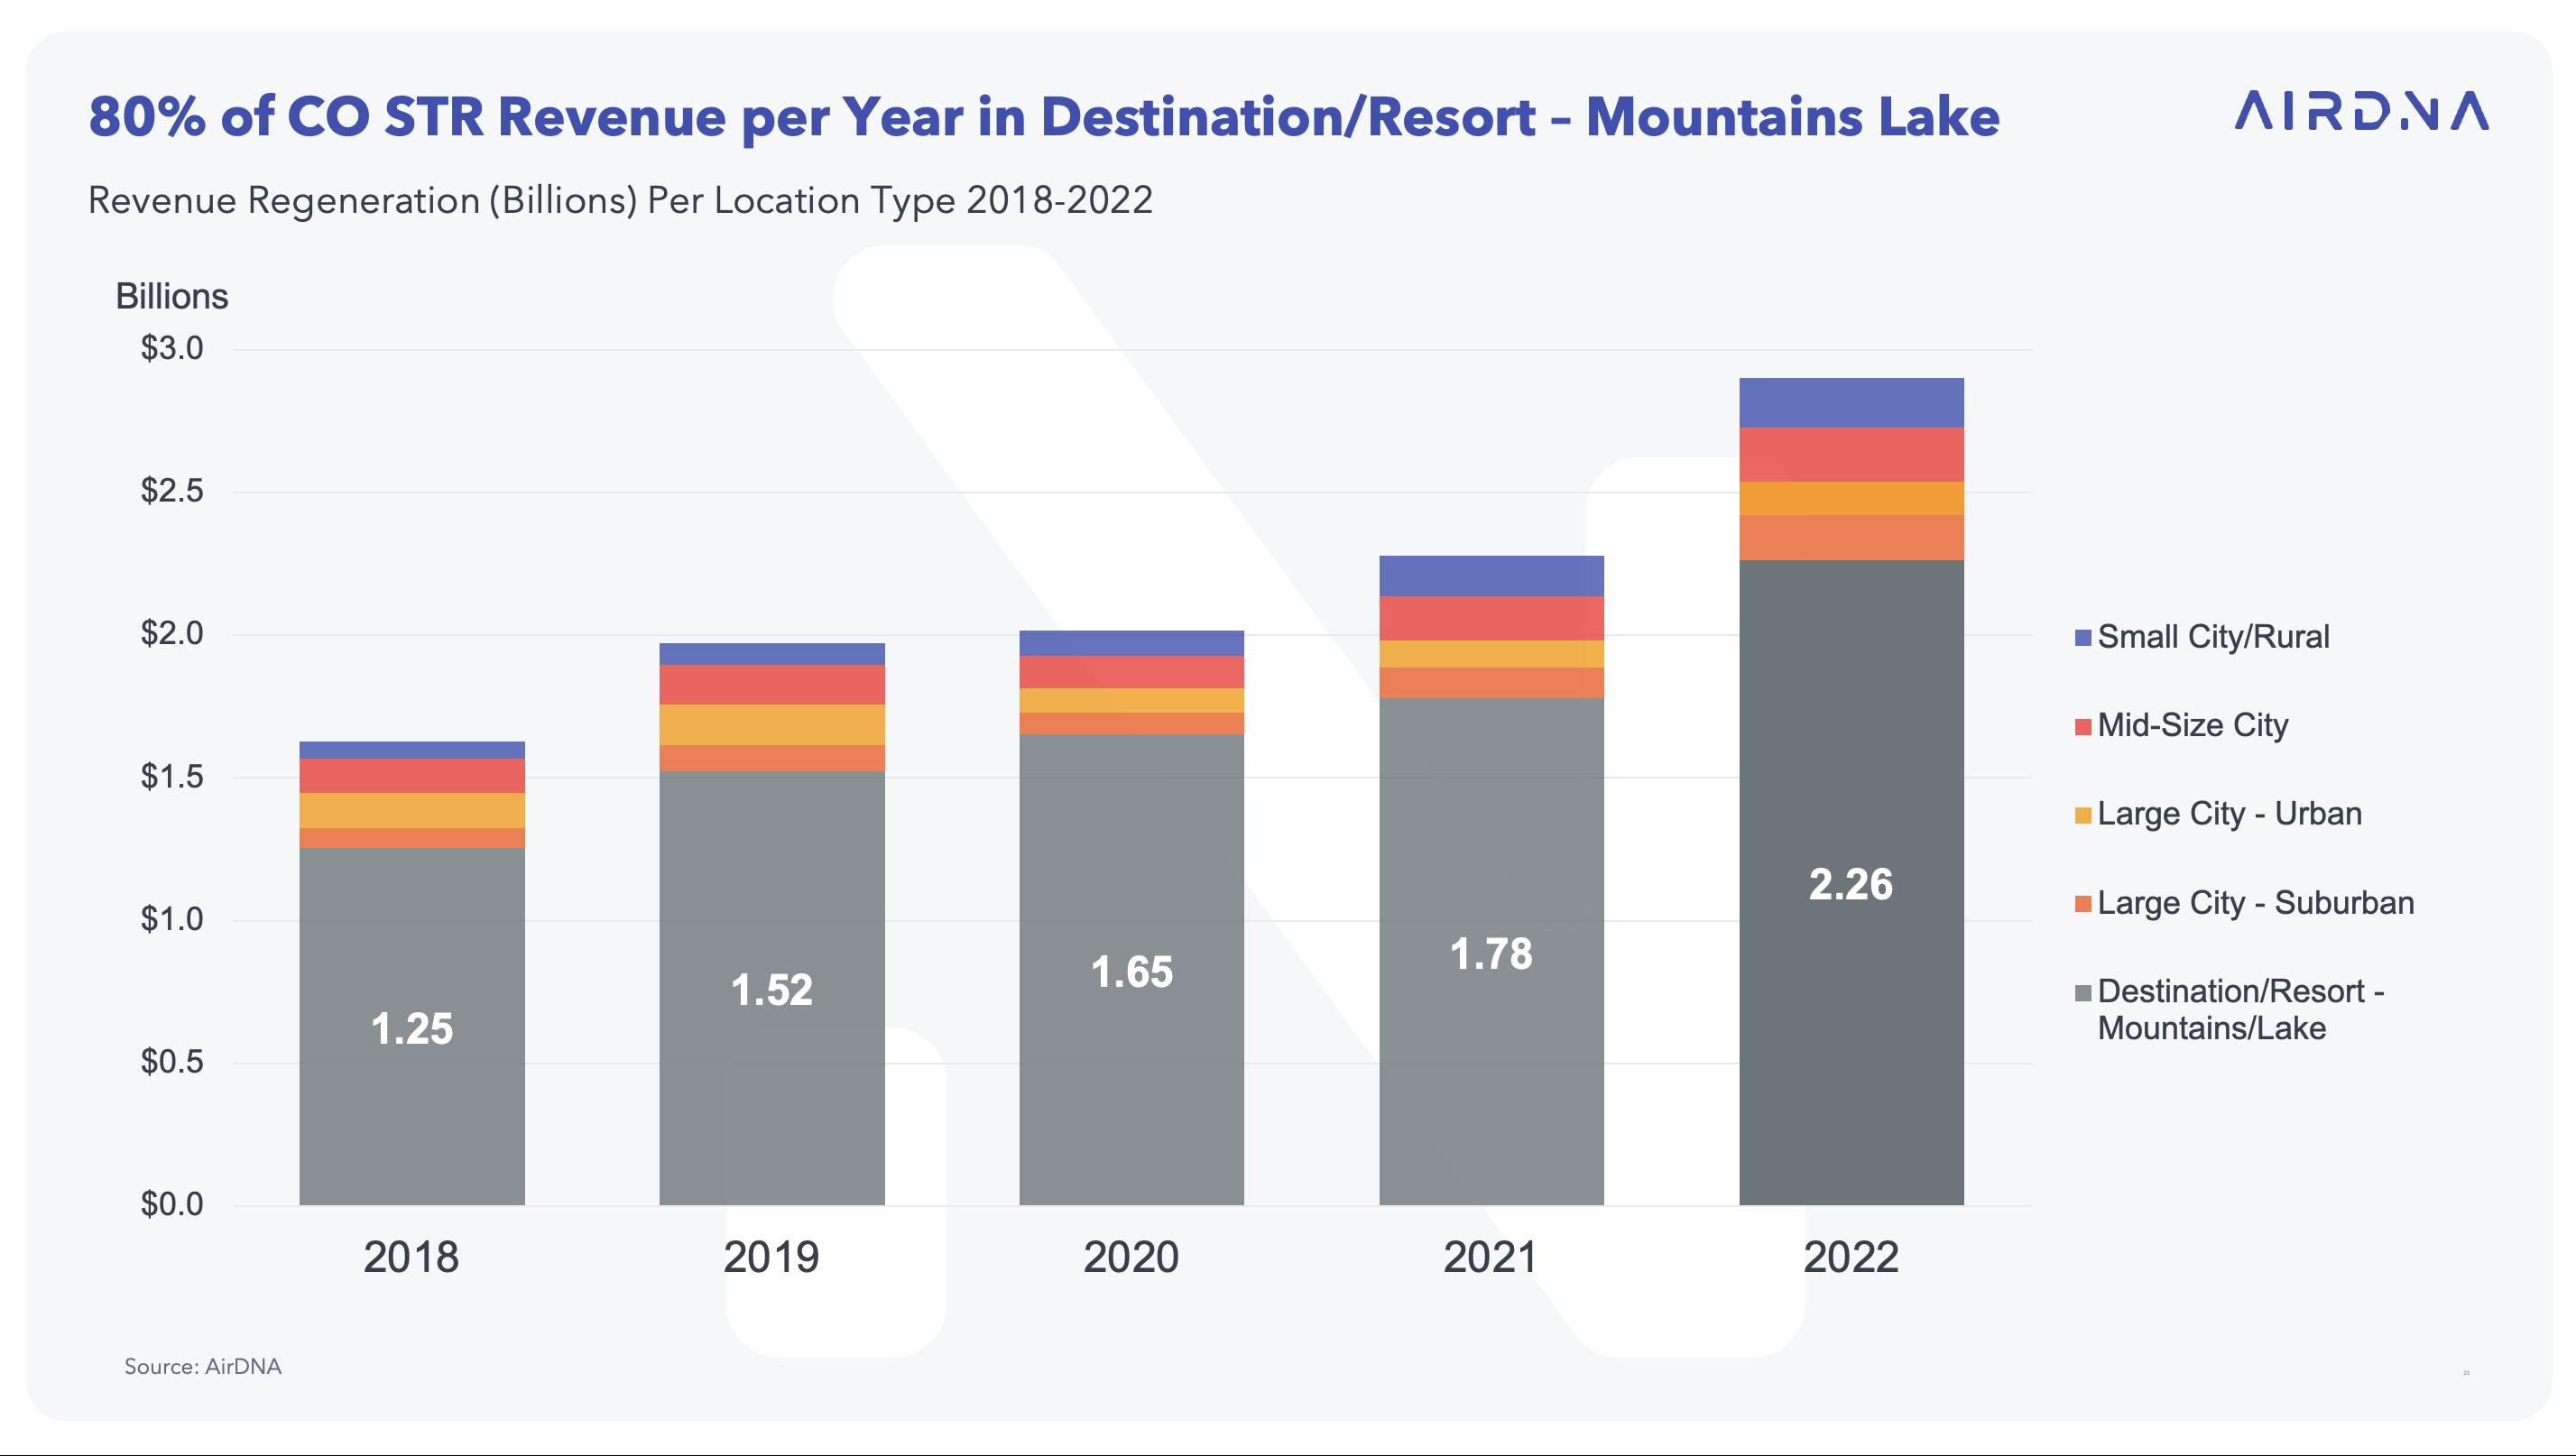Click the Large City - Suburban legend swatch
Screen dimensions: 2576x1456
point(2083,905)
